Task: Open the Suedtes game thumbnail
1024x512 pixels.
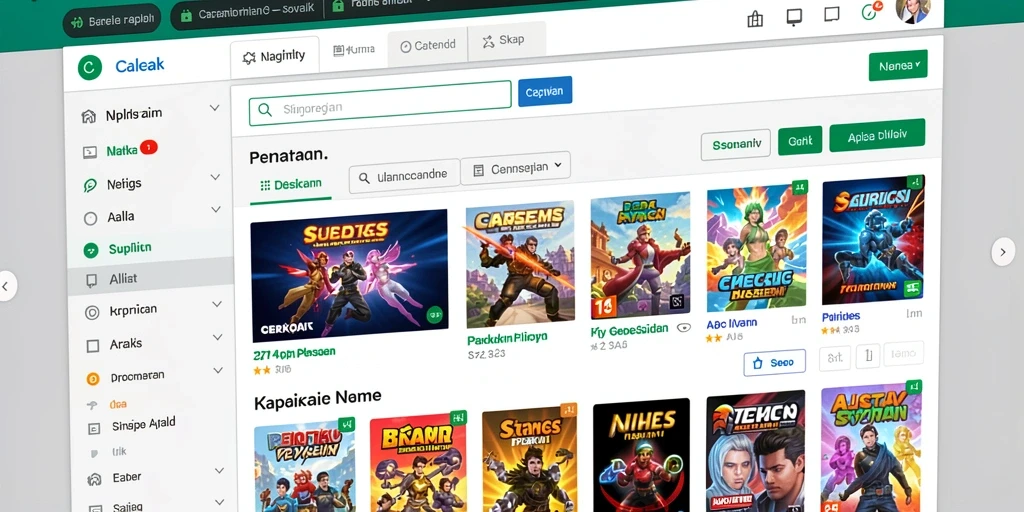Action: (x=349, y=276)
